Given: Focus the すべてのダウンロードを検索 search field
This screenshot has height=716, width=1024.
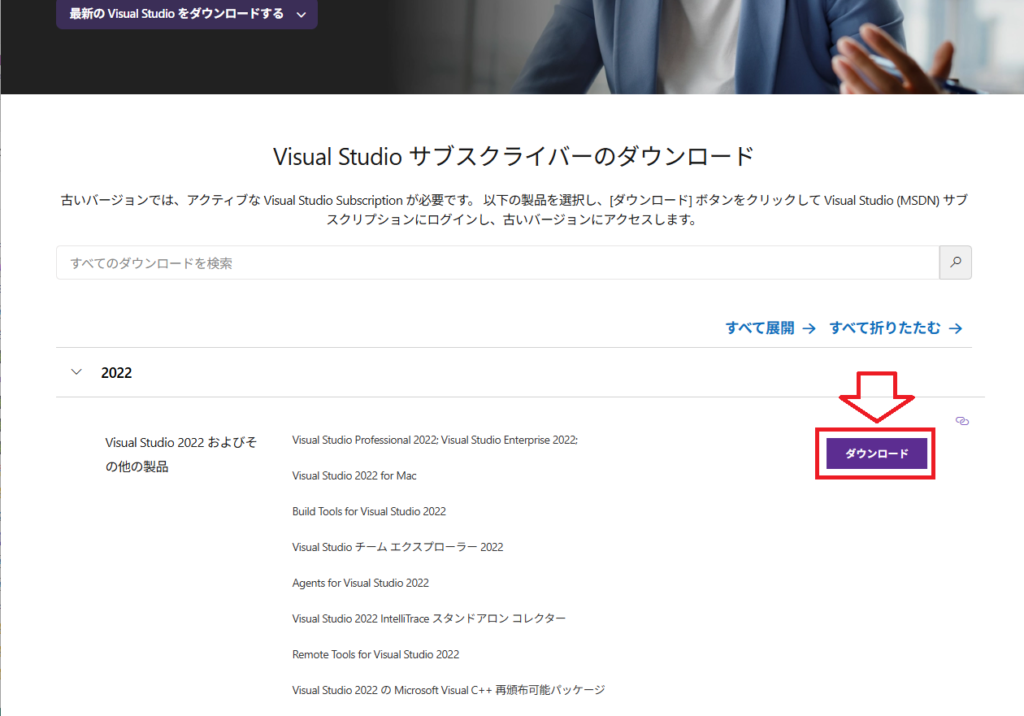Looking at the screenshot, I should [497, 263].
